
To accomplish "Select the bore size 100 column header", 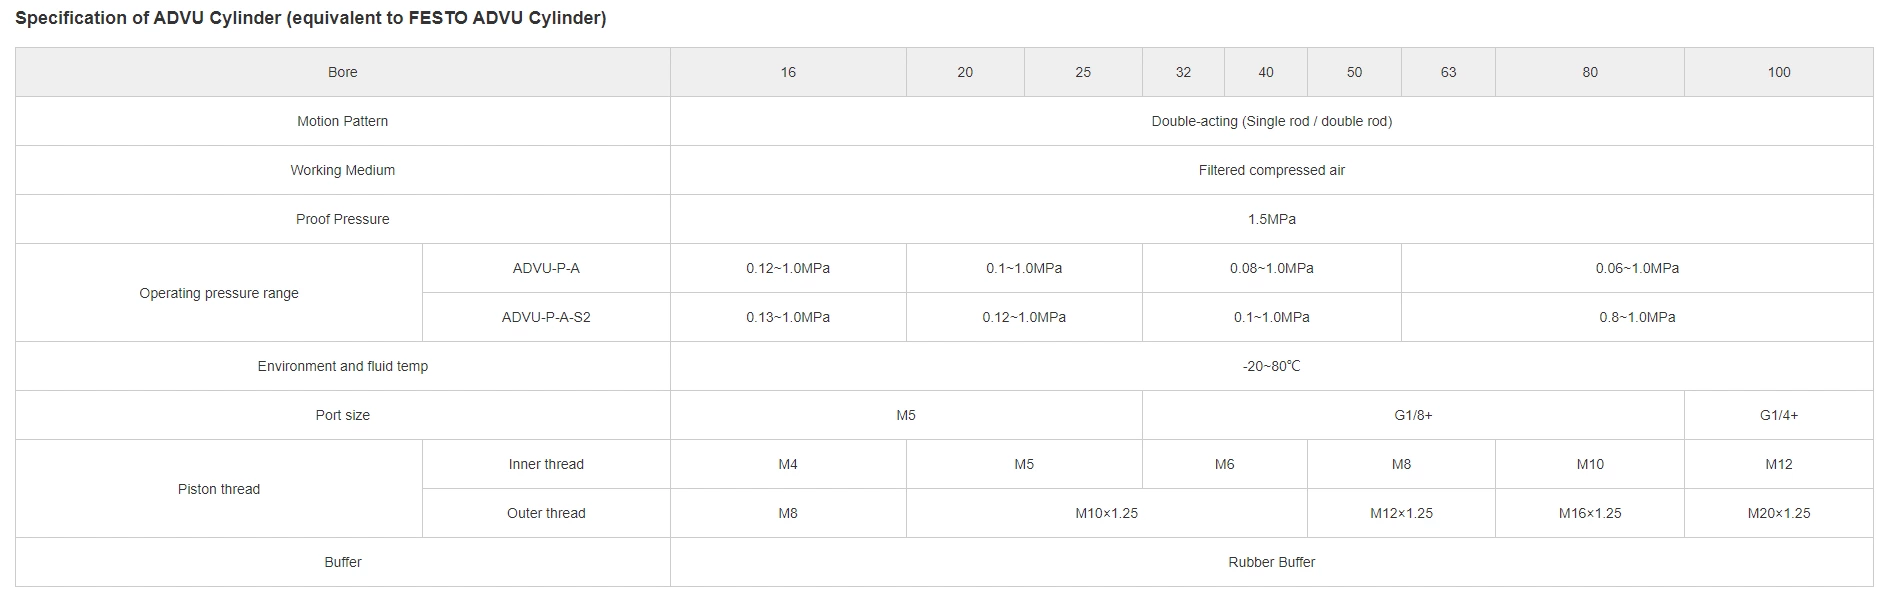I will [x=1778, y=72].
